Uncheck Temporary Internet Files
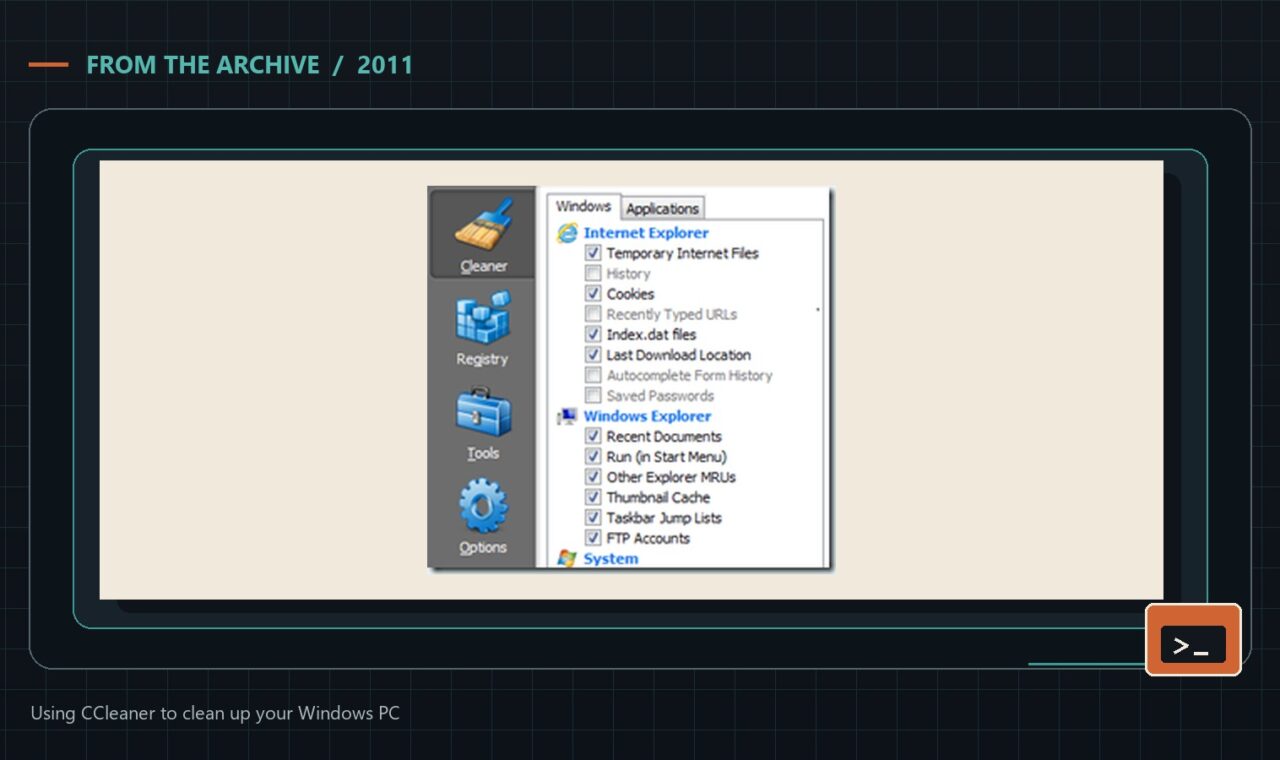 click(593, 254)
